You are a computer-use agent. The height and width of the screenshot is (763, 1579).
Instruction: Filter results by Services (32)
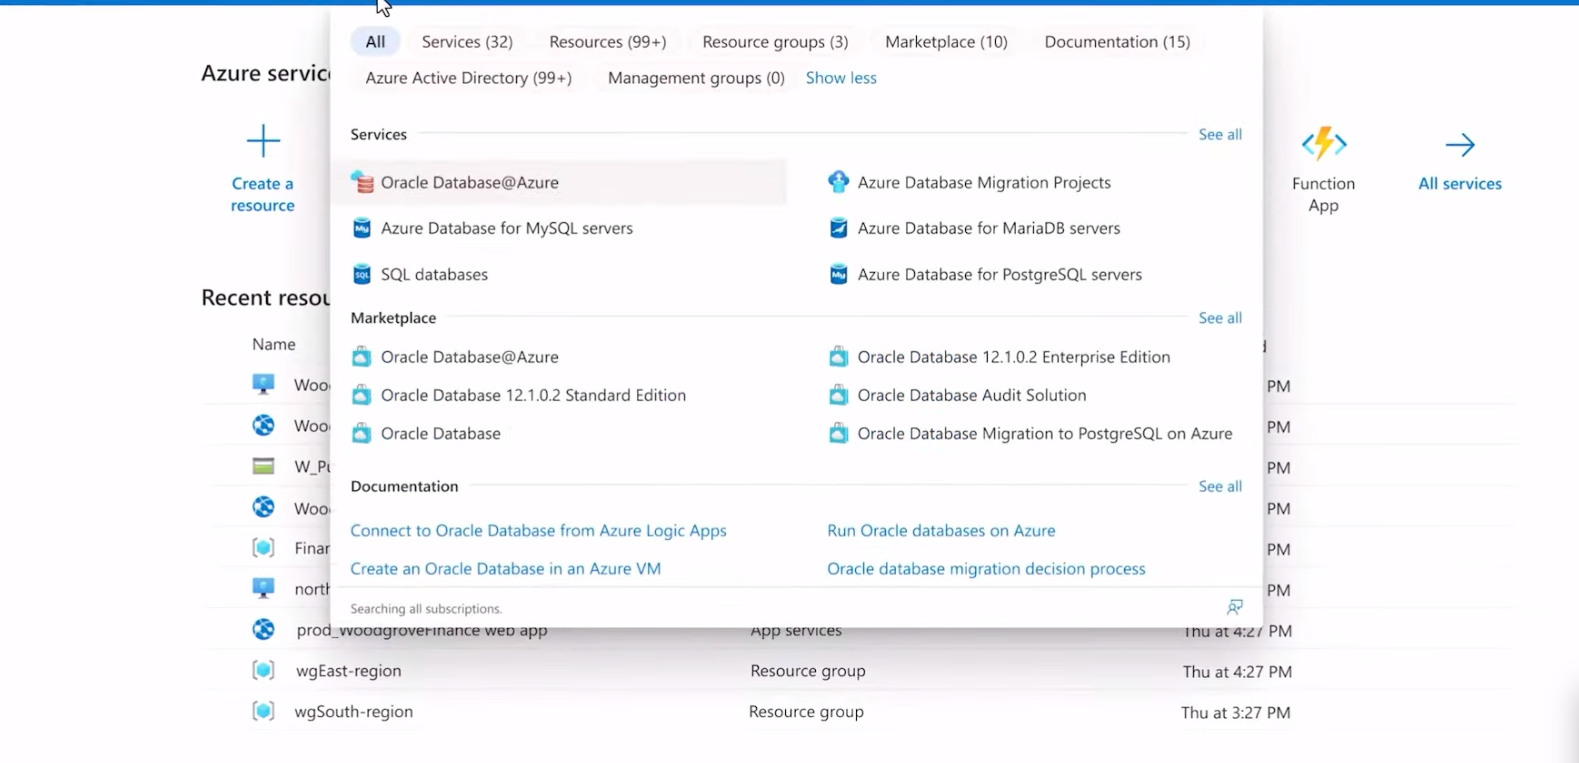(467, 41)
